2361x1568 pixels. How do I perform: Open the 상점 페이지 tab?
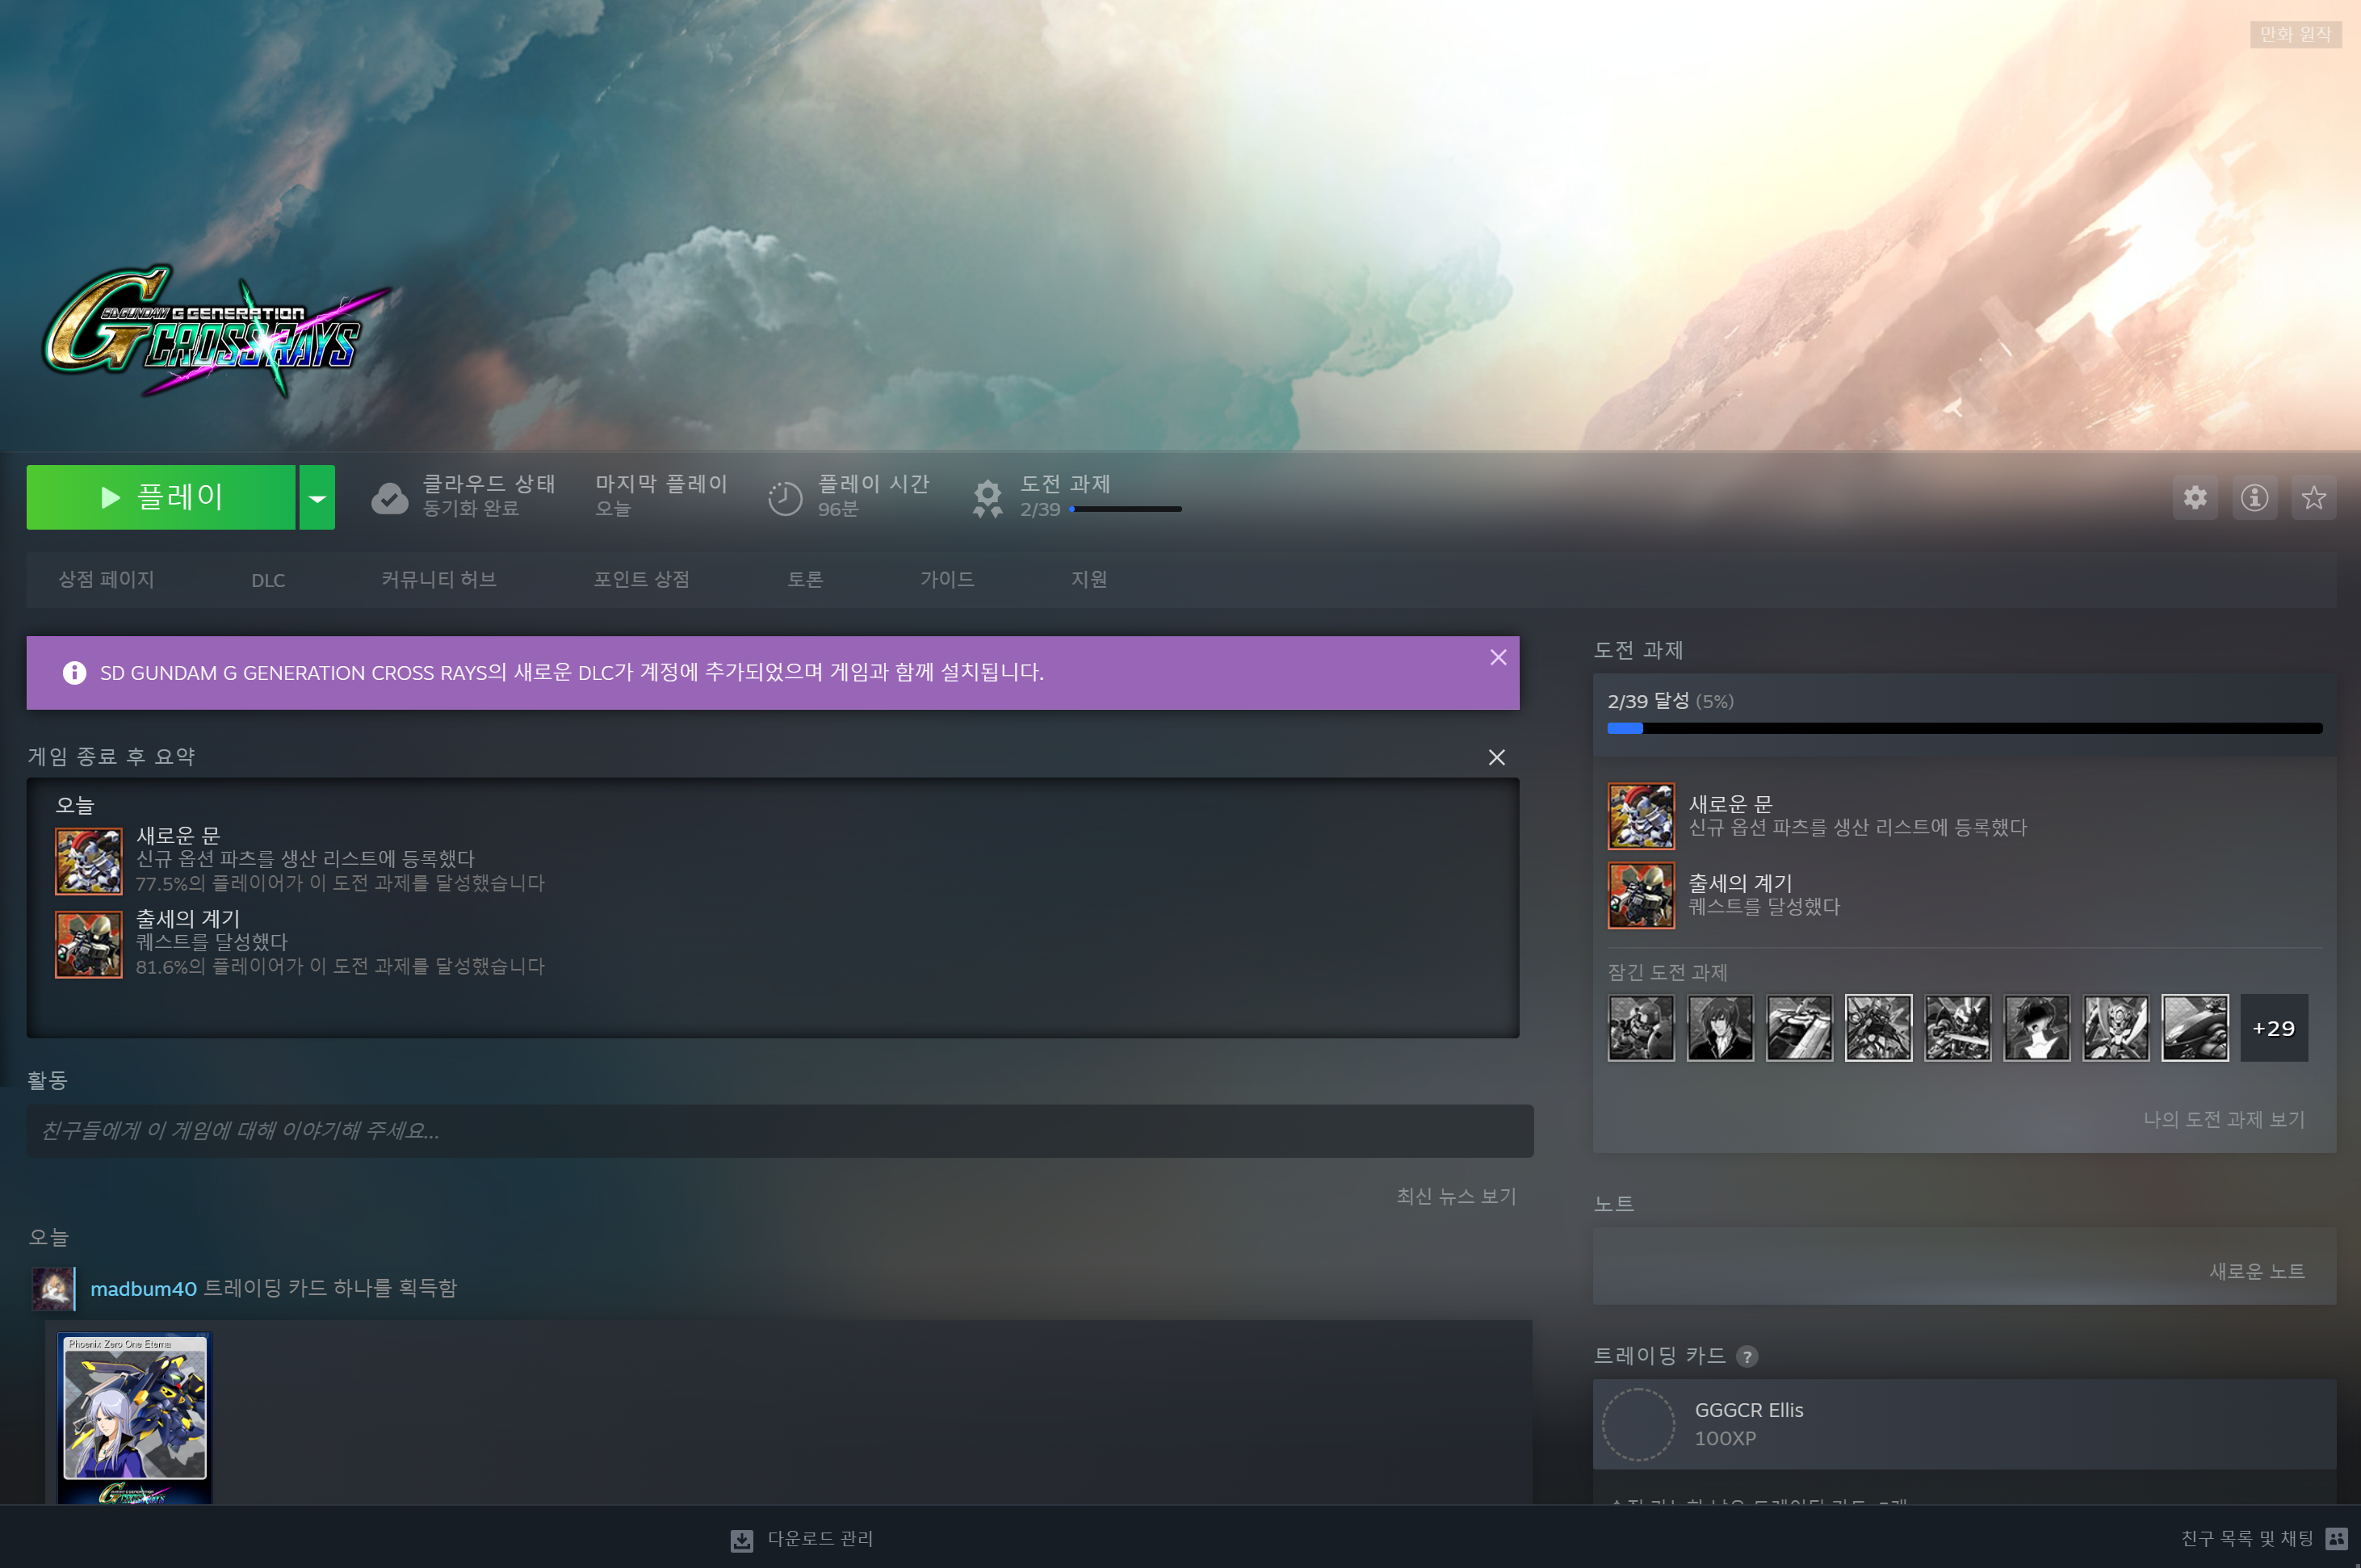point(106,579)
